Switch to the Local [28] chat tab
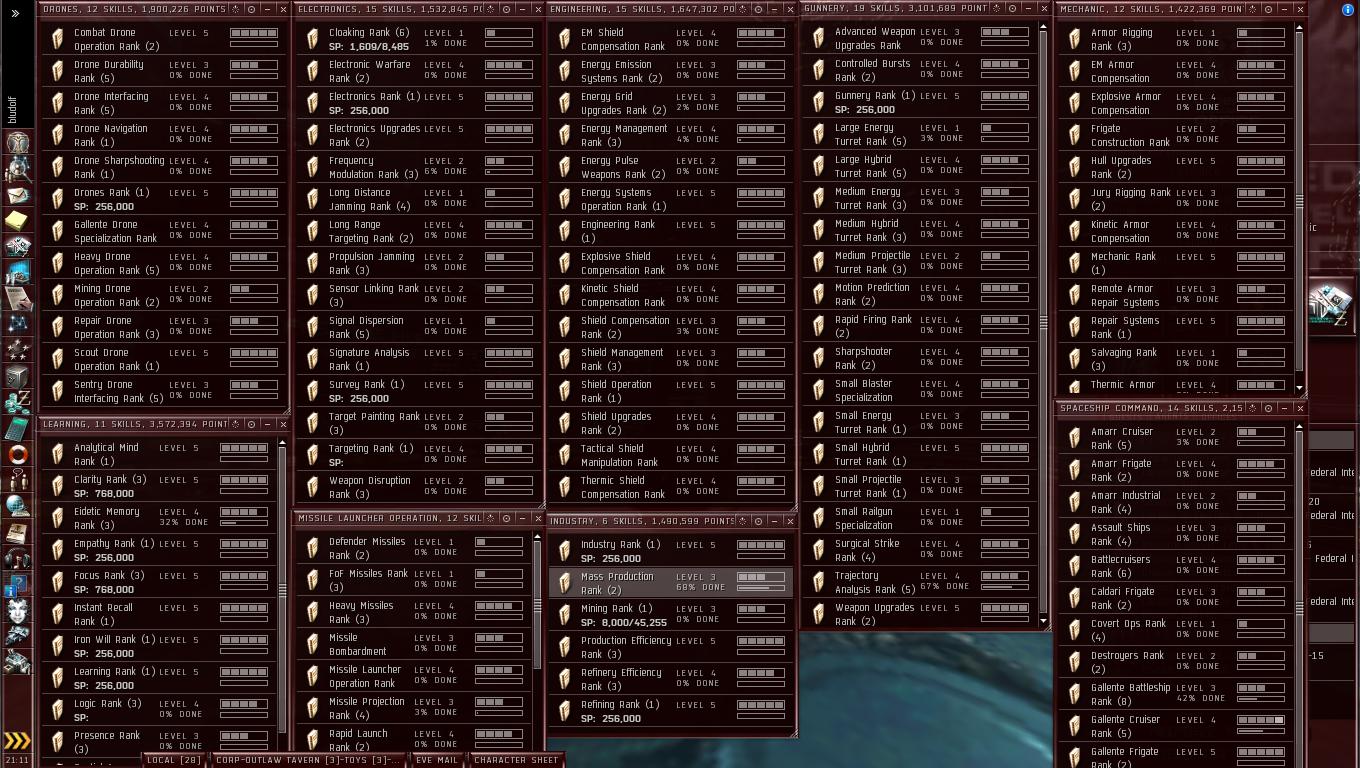This screenshot has height=768, width=1360. pyautogui.click(x=174, y=760)
